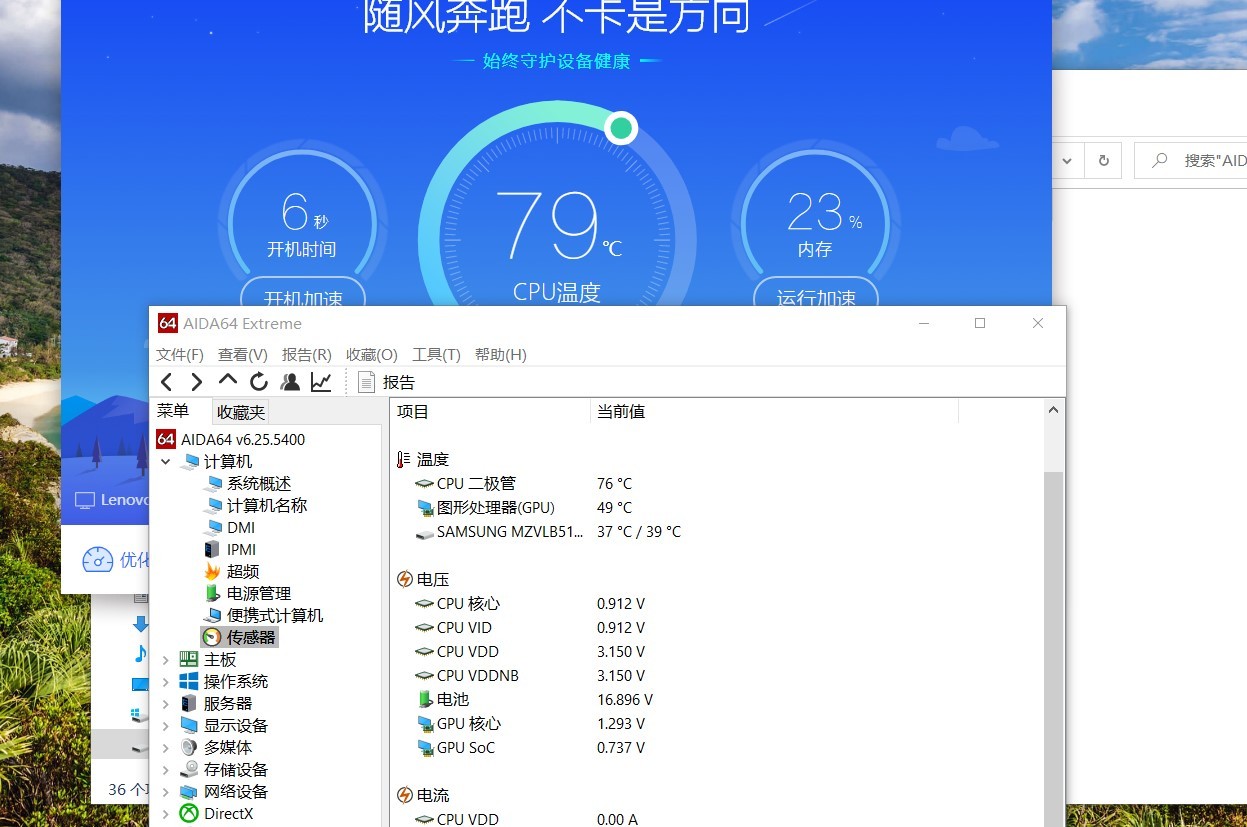Go back with AIDA64 toolbar arrow

click(167, 381)
